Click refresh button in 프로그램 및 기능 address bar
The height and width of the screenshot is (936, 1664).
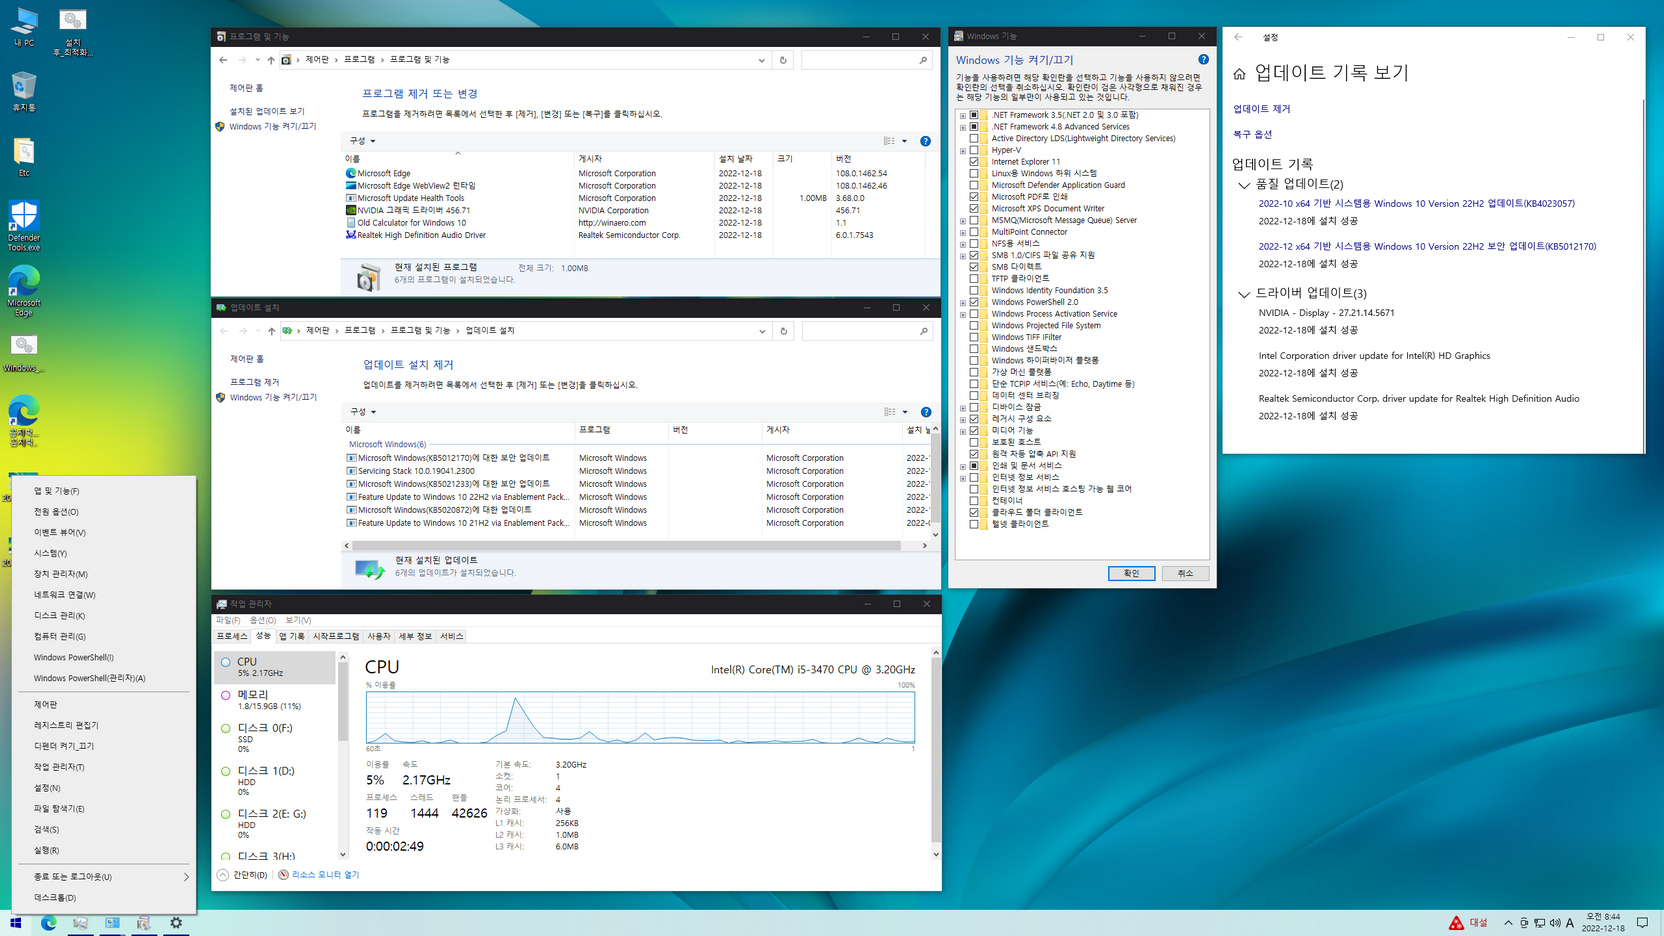pyautogui.click(x=783, y=60)
